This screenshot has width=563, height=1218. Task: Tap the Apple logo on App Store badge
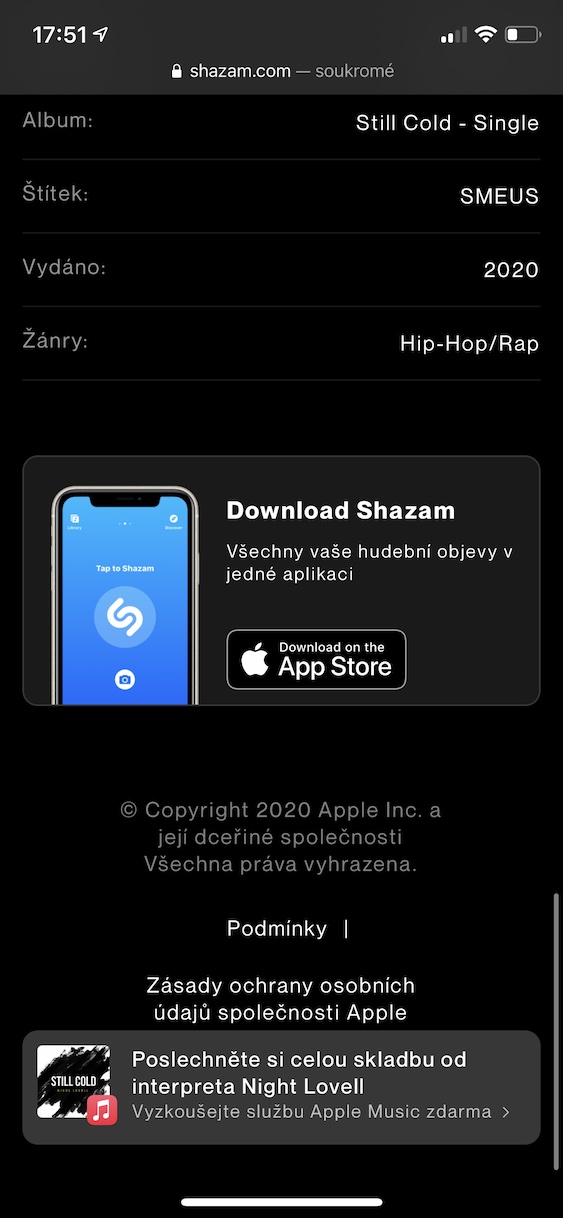click(255, 660)
